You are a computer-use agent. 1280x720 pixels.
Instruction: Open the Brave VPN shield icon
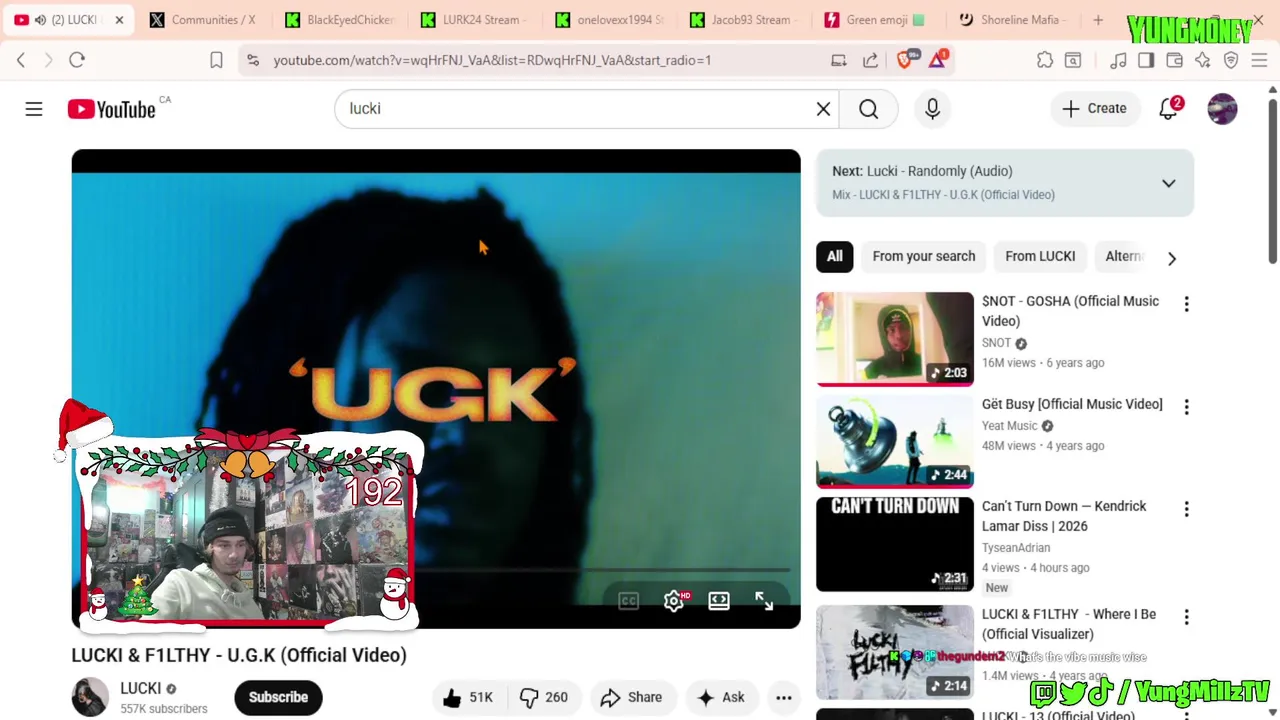click(1231, 60)
